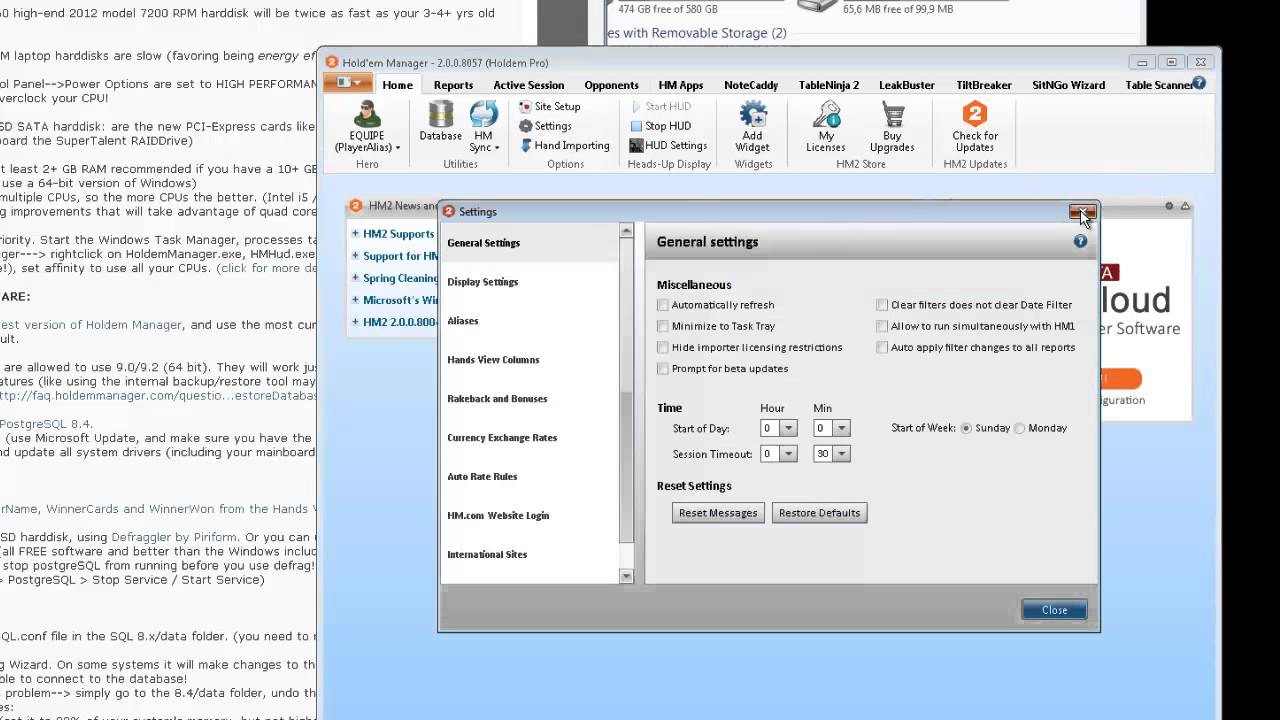Image resolution: width=1280 pixels, height=720 pixels.
Task: Click Stop HUD in the ribbon
Action: (x=660, y=126)
